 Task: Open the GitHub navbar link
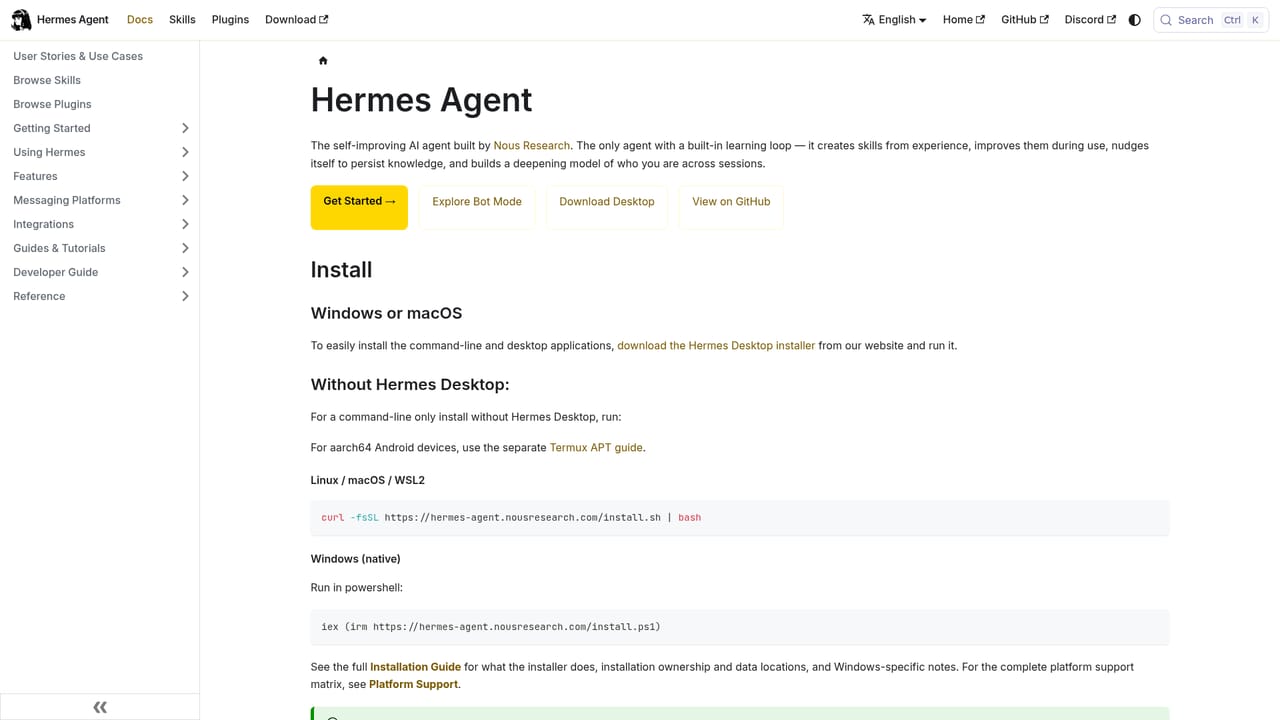[x=1025, y=20]
